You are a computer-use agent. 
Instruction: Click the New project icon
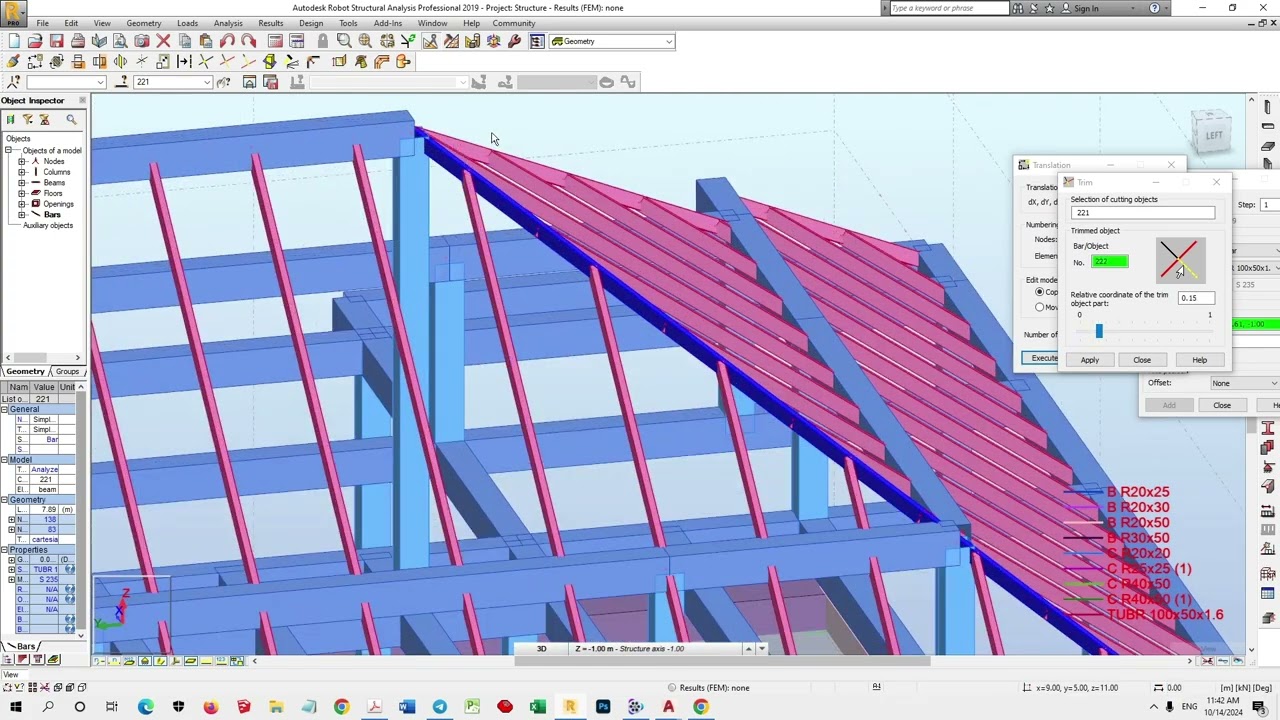[x=13, y=41]
